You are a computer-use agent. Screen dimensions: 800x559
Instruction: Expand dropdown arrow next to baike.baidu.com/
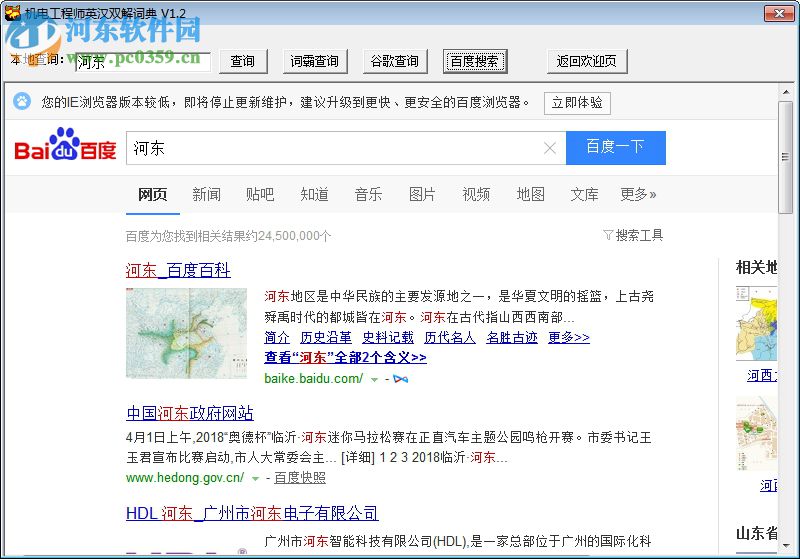click(x=374, y=379)
